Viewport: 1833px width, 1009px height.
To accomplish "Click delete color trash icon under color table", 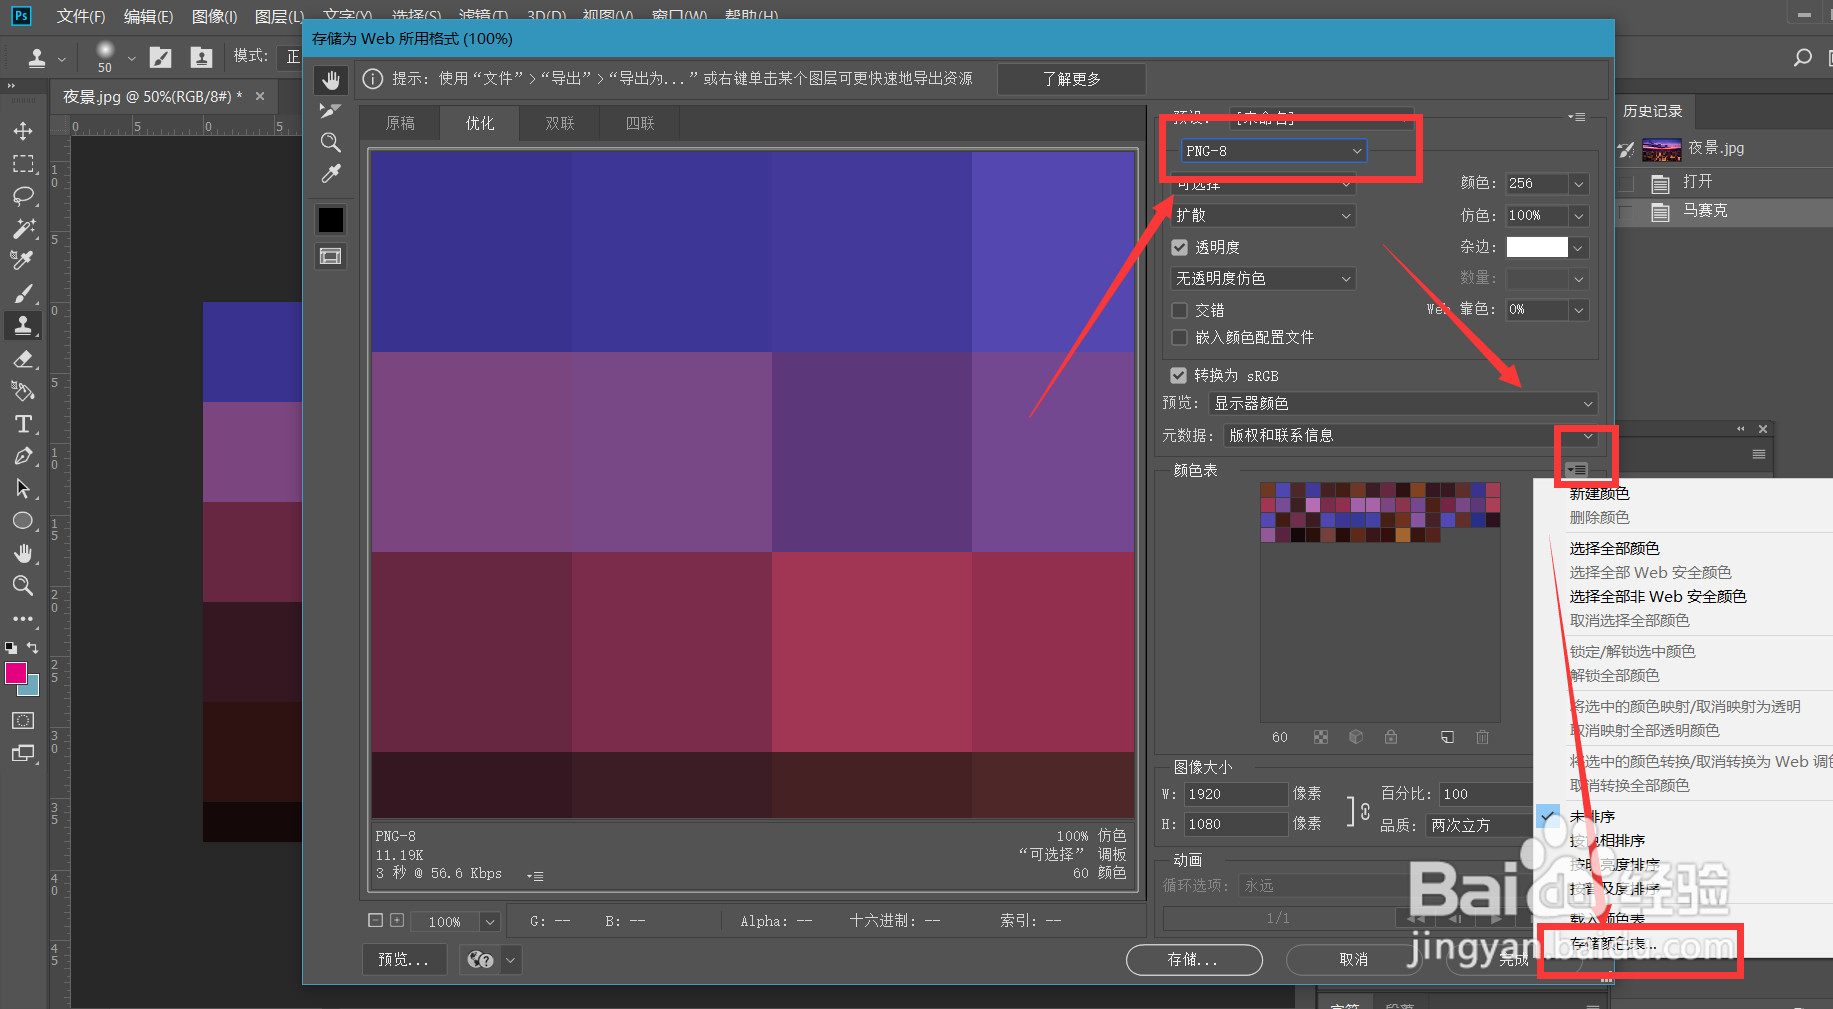I will coord(1482,737).
